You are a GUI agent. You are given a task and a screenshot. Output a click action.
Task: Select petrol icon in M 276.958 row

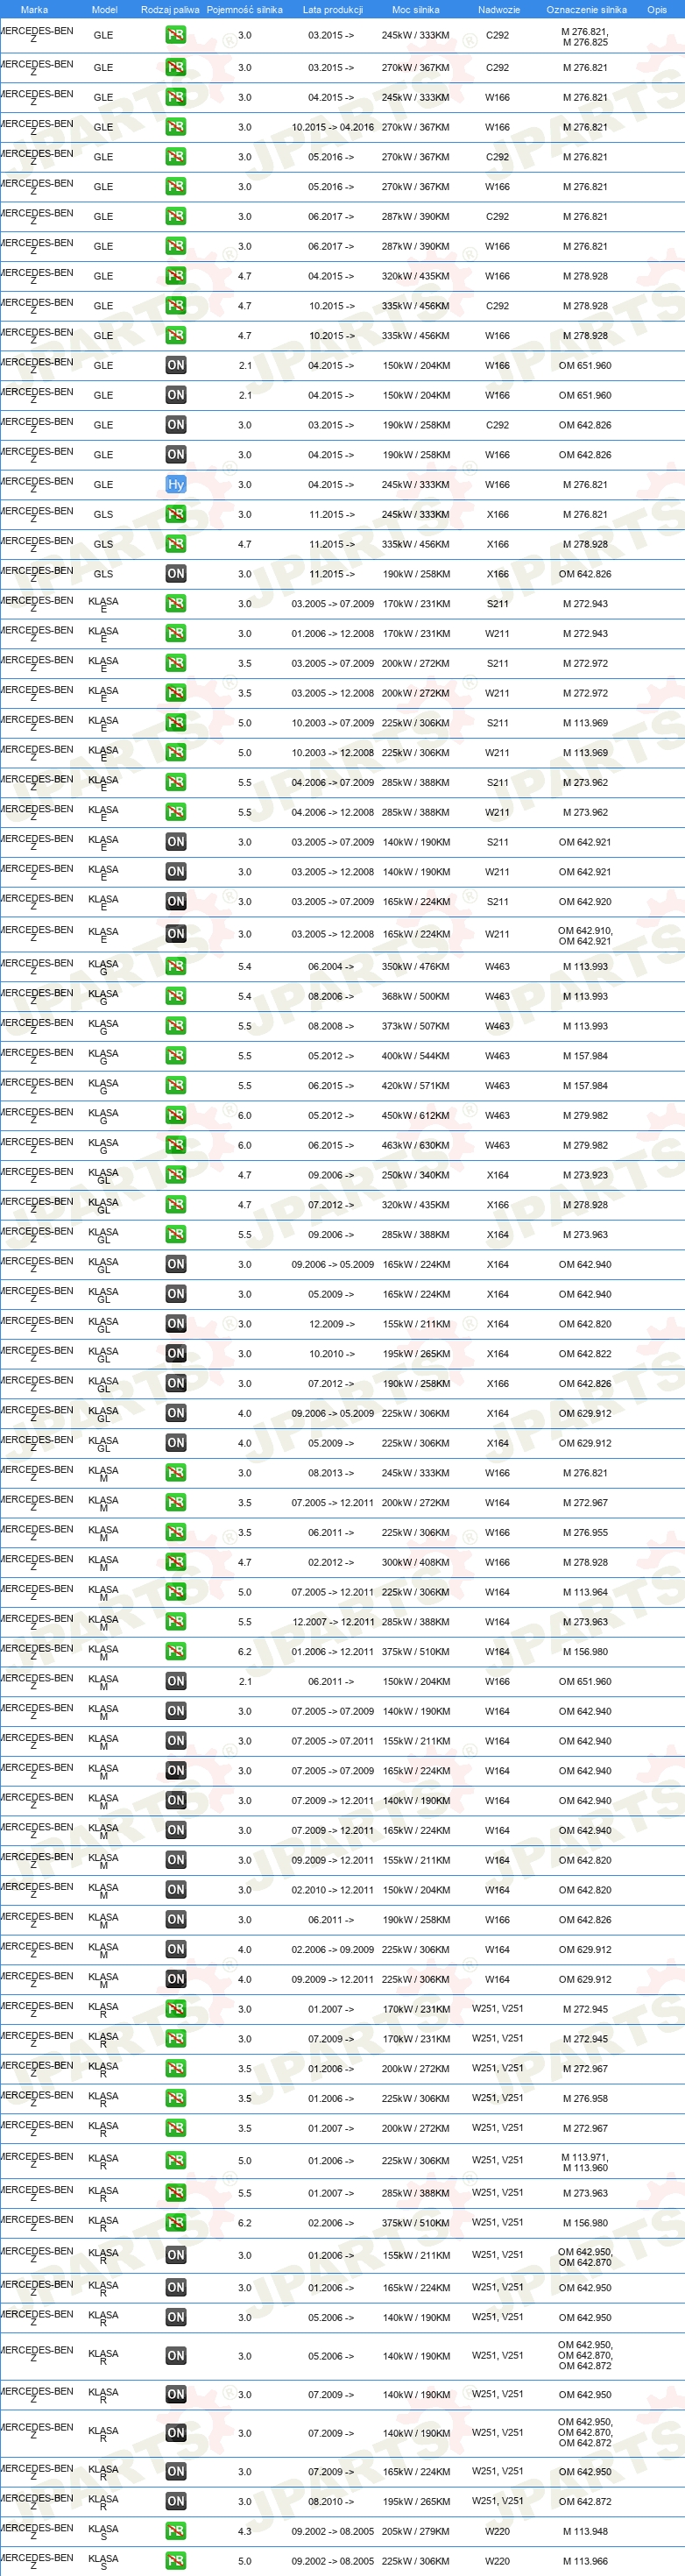[176, 2098]
